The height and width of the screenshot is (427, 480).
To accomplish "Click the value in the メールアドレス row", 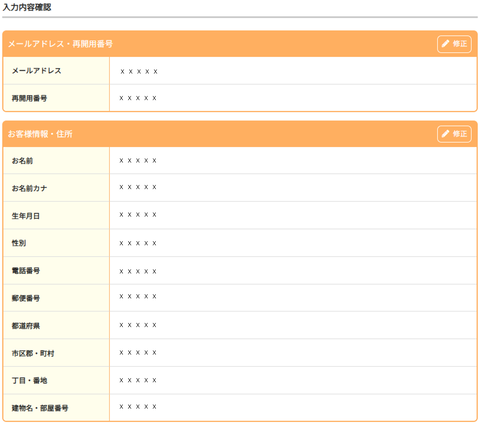I will pyautogui.click(x=139, y=71).
